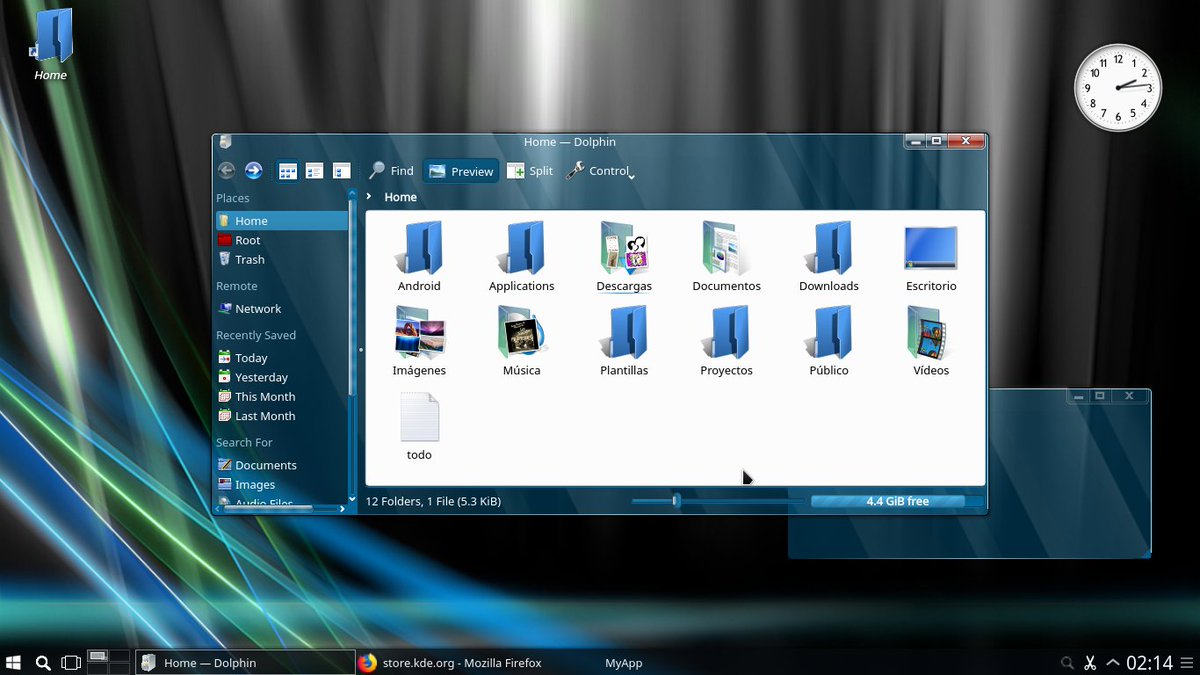1200x675 pixels.
Task: Switch to Details view mode
Action: 341,171
